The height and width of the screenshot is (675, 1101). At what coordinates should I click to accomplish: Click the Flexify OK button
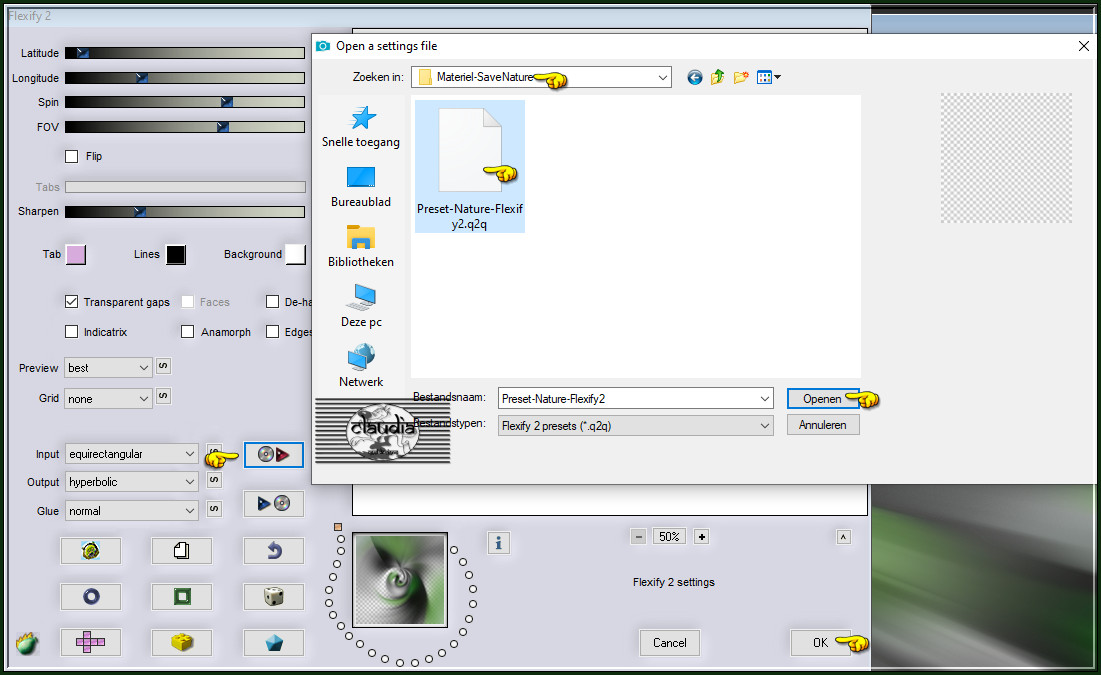(x=820, y=643)
